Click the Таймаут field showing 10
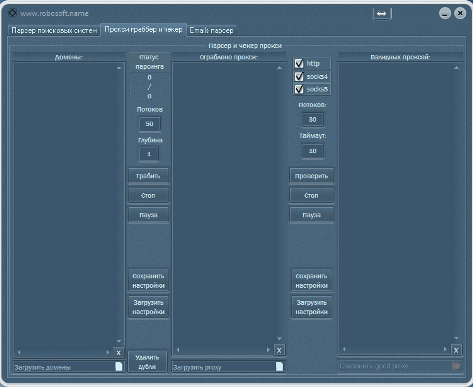473x387 pixels. (x=312, y=151)
